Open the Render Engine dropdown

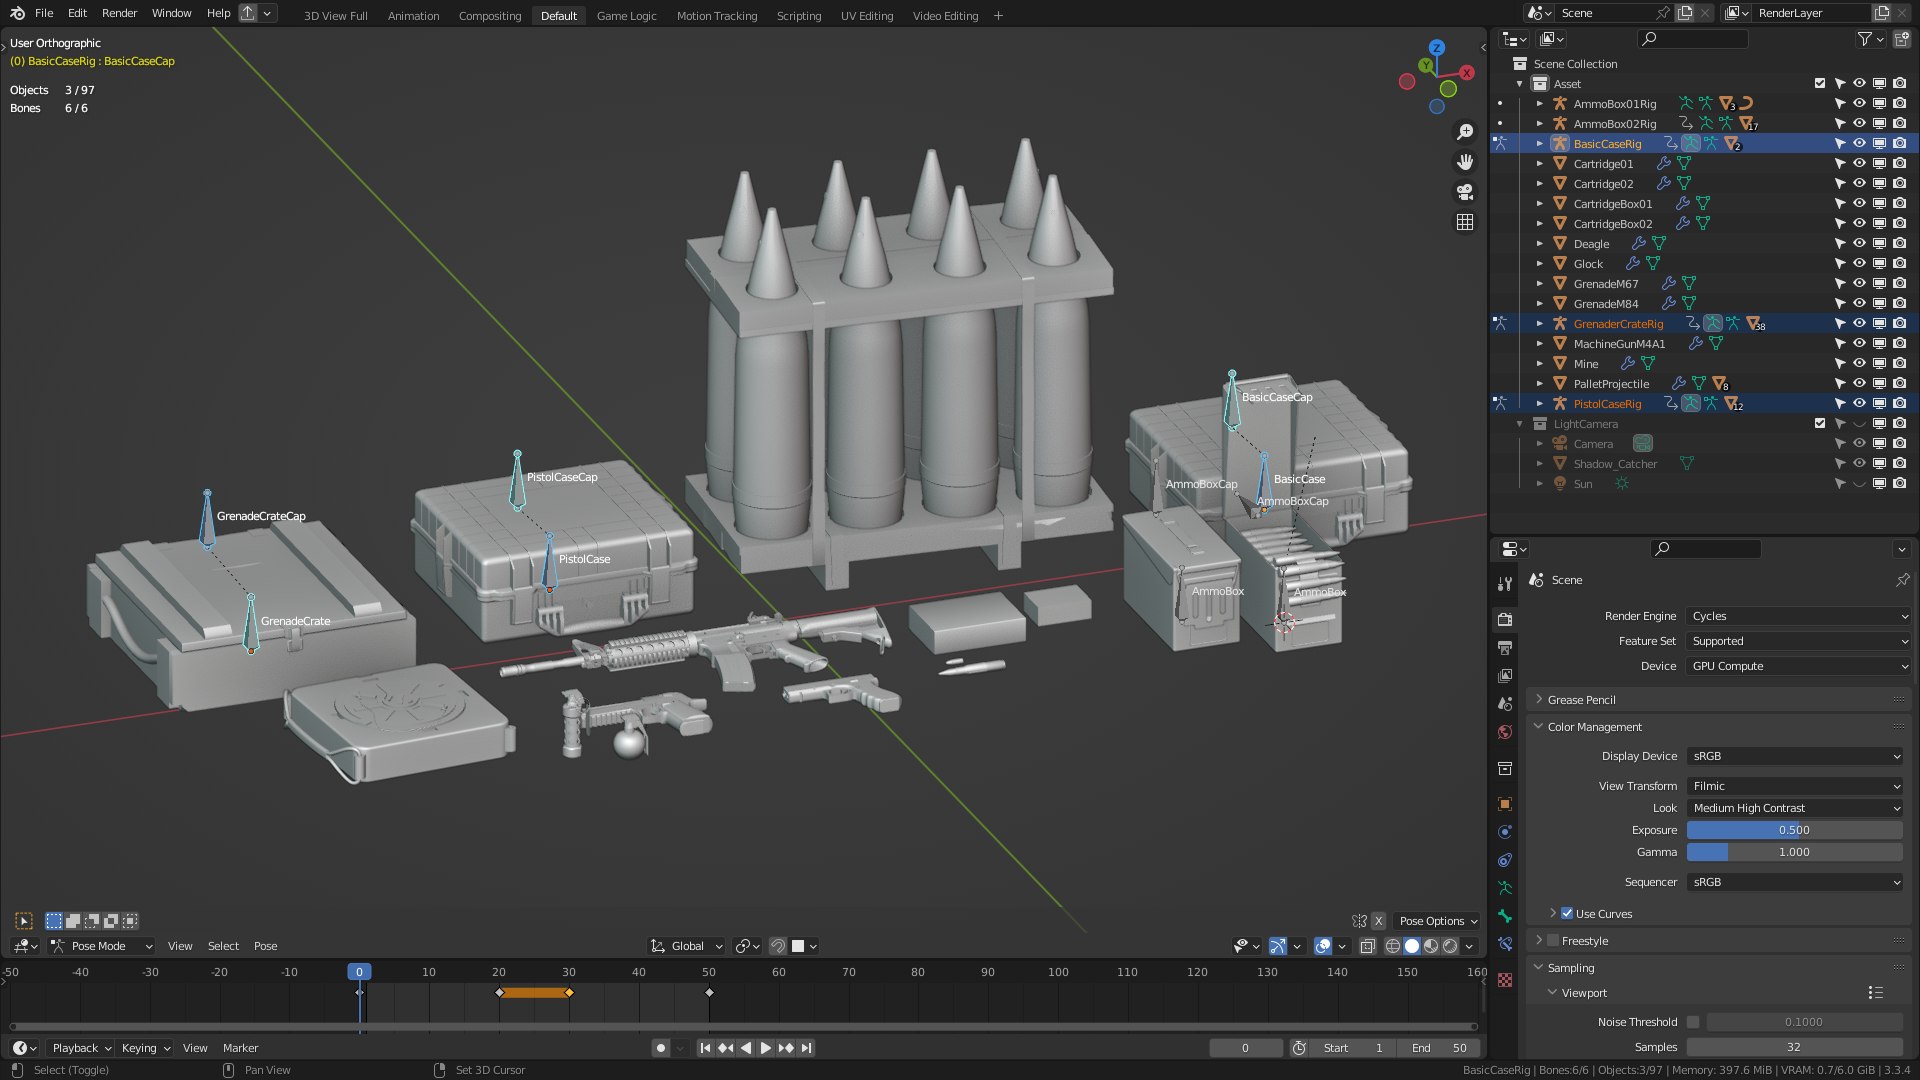[1799, 616]
